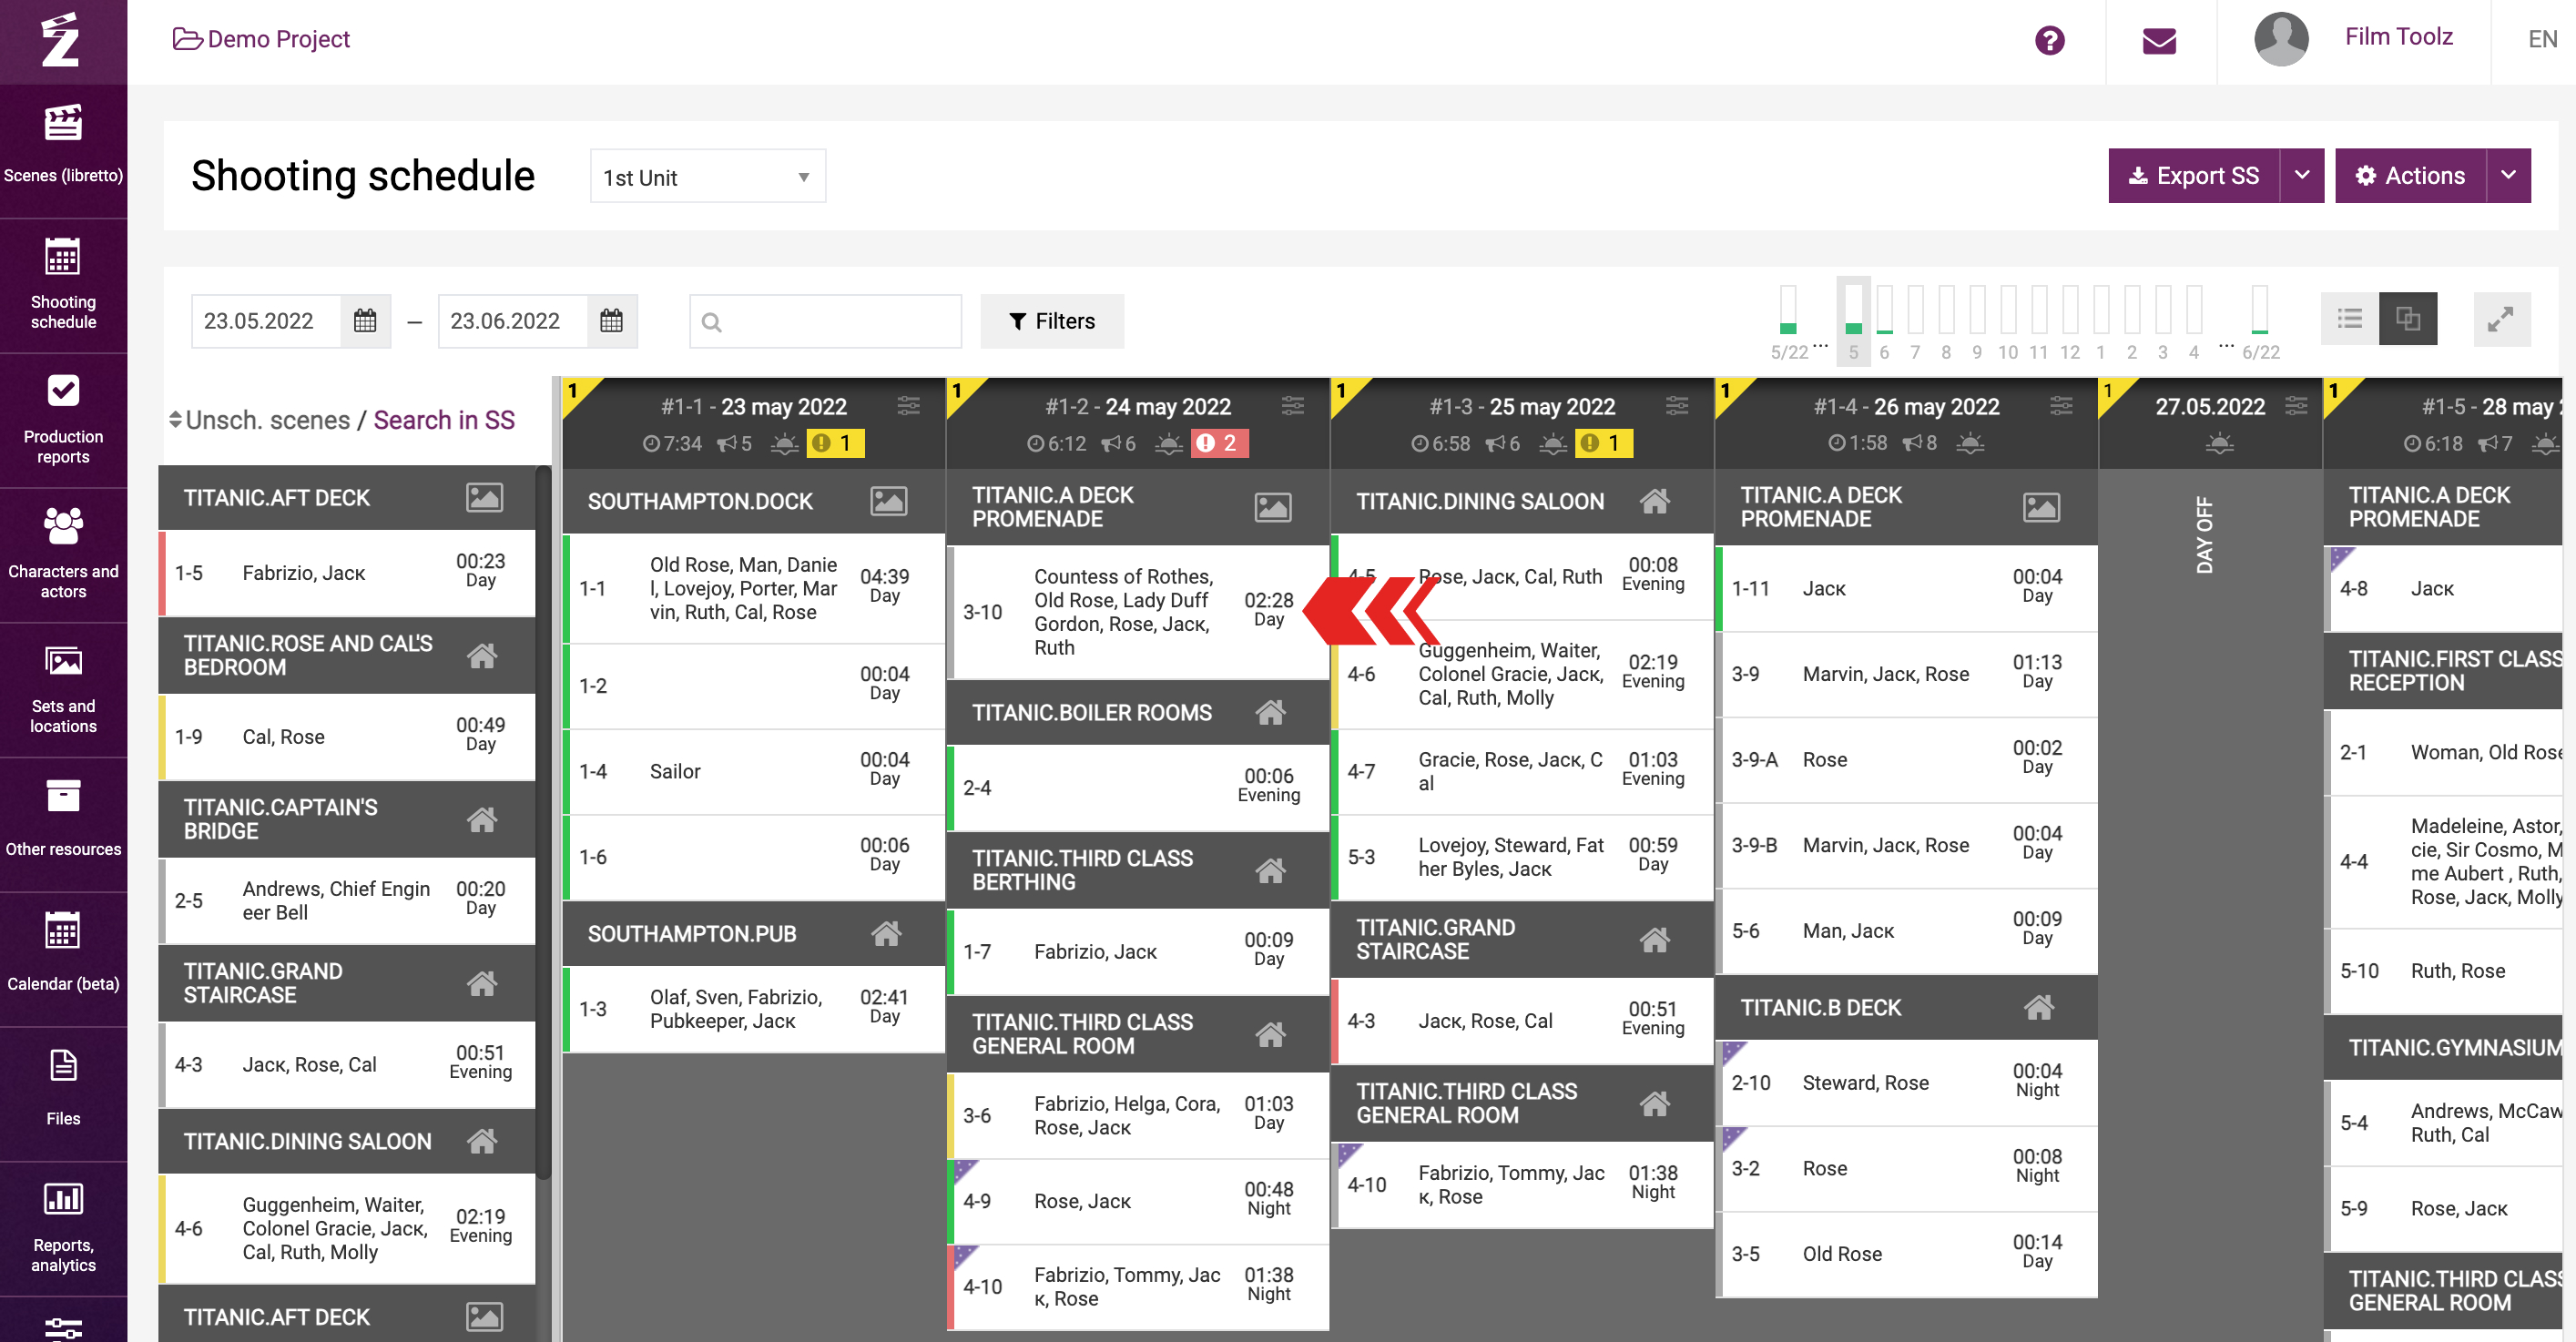Open calendar picker for start date 23.05.2022
Image resolution: width=2576 pixels, height=1342 pixels.
click(365, 321)
